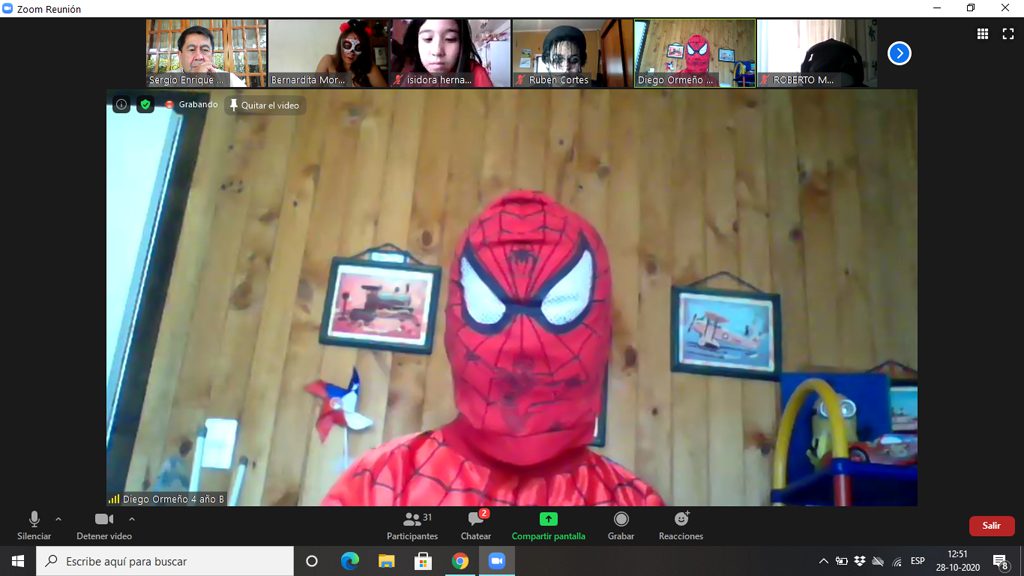Stop camera with Detener video
1024x576 pixels.
point(104,525)
